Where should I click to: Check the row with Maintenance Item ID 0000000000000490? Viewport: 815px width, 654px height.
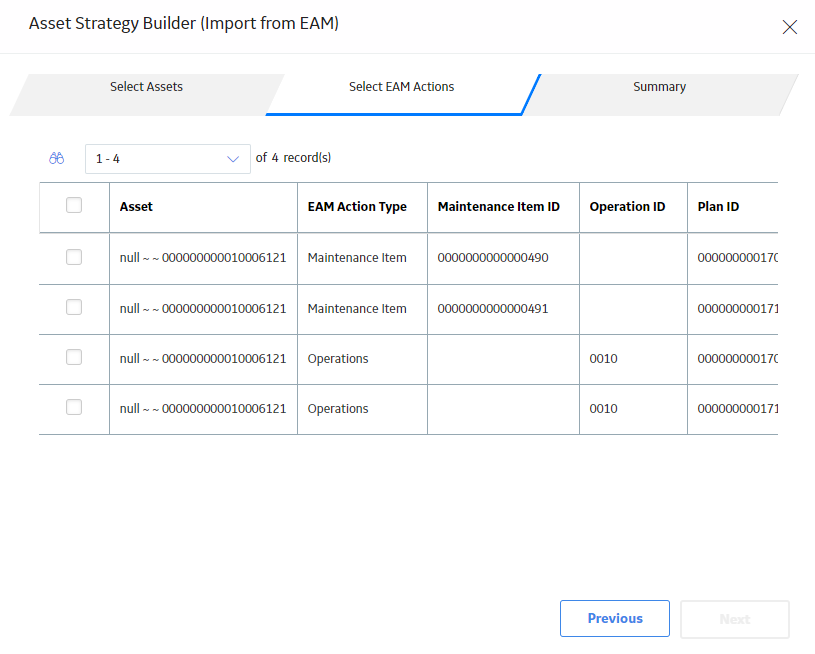tap(74, 257)
